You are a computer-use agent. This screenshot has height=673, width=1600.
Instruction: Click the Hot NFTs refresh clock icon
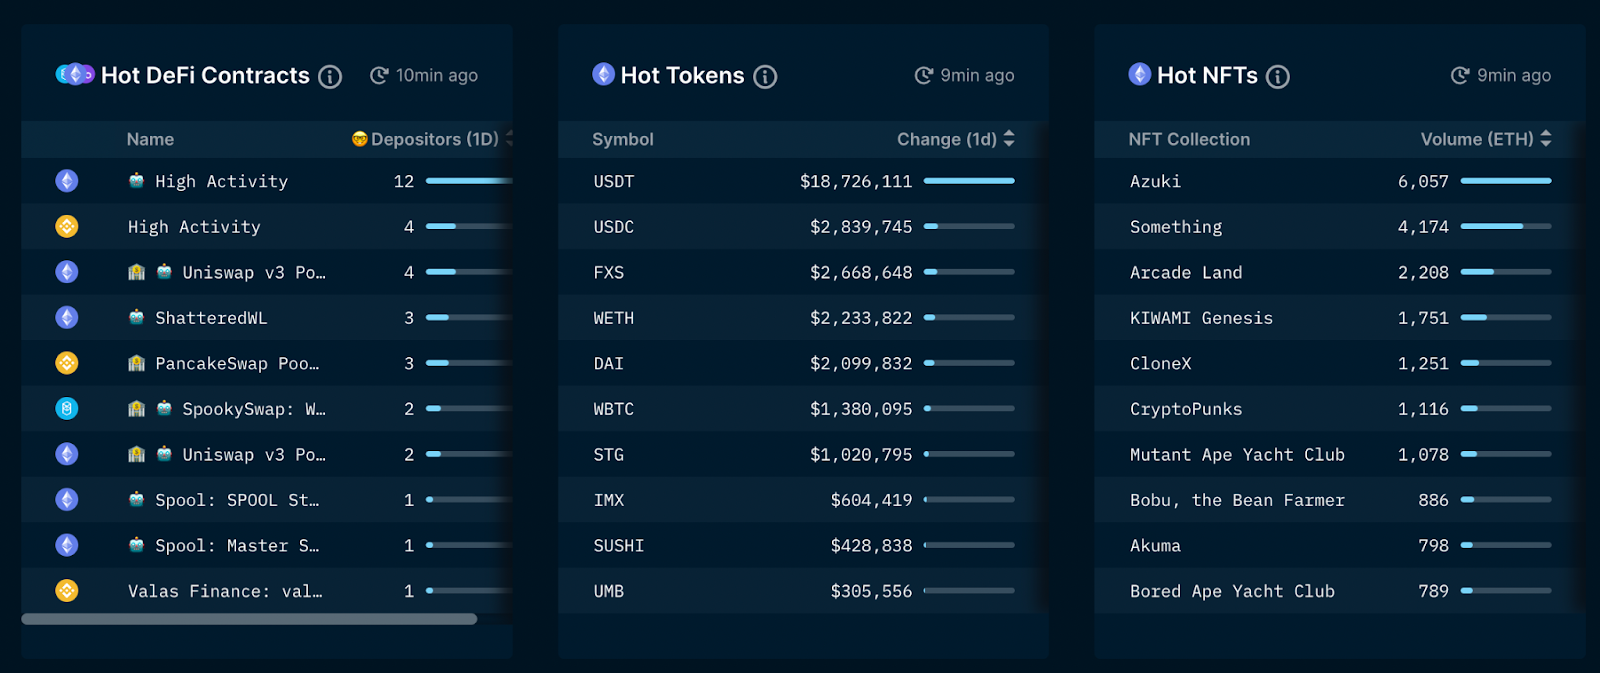(1460, 75)
